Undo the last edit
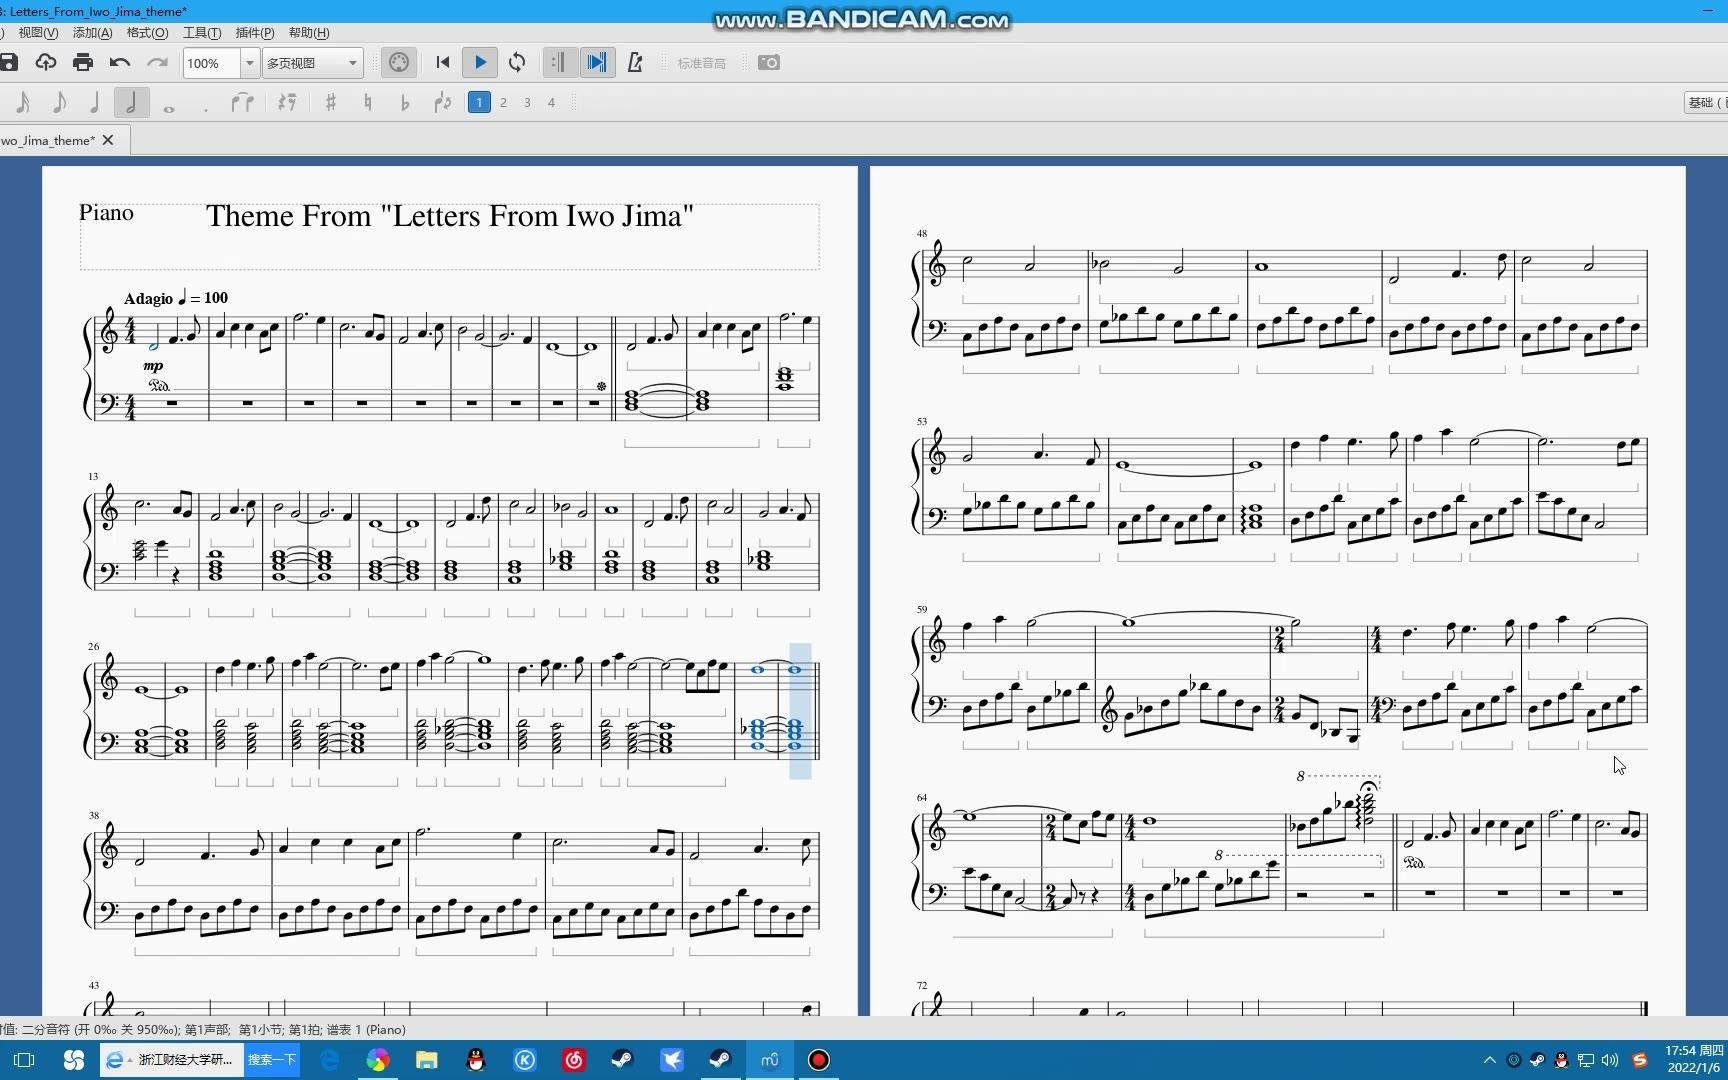Screen dimensions: 1728x1080 (120, 62)
